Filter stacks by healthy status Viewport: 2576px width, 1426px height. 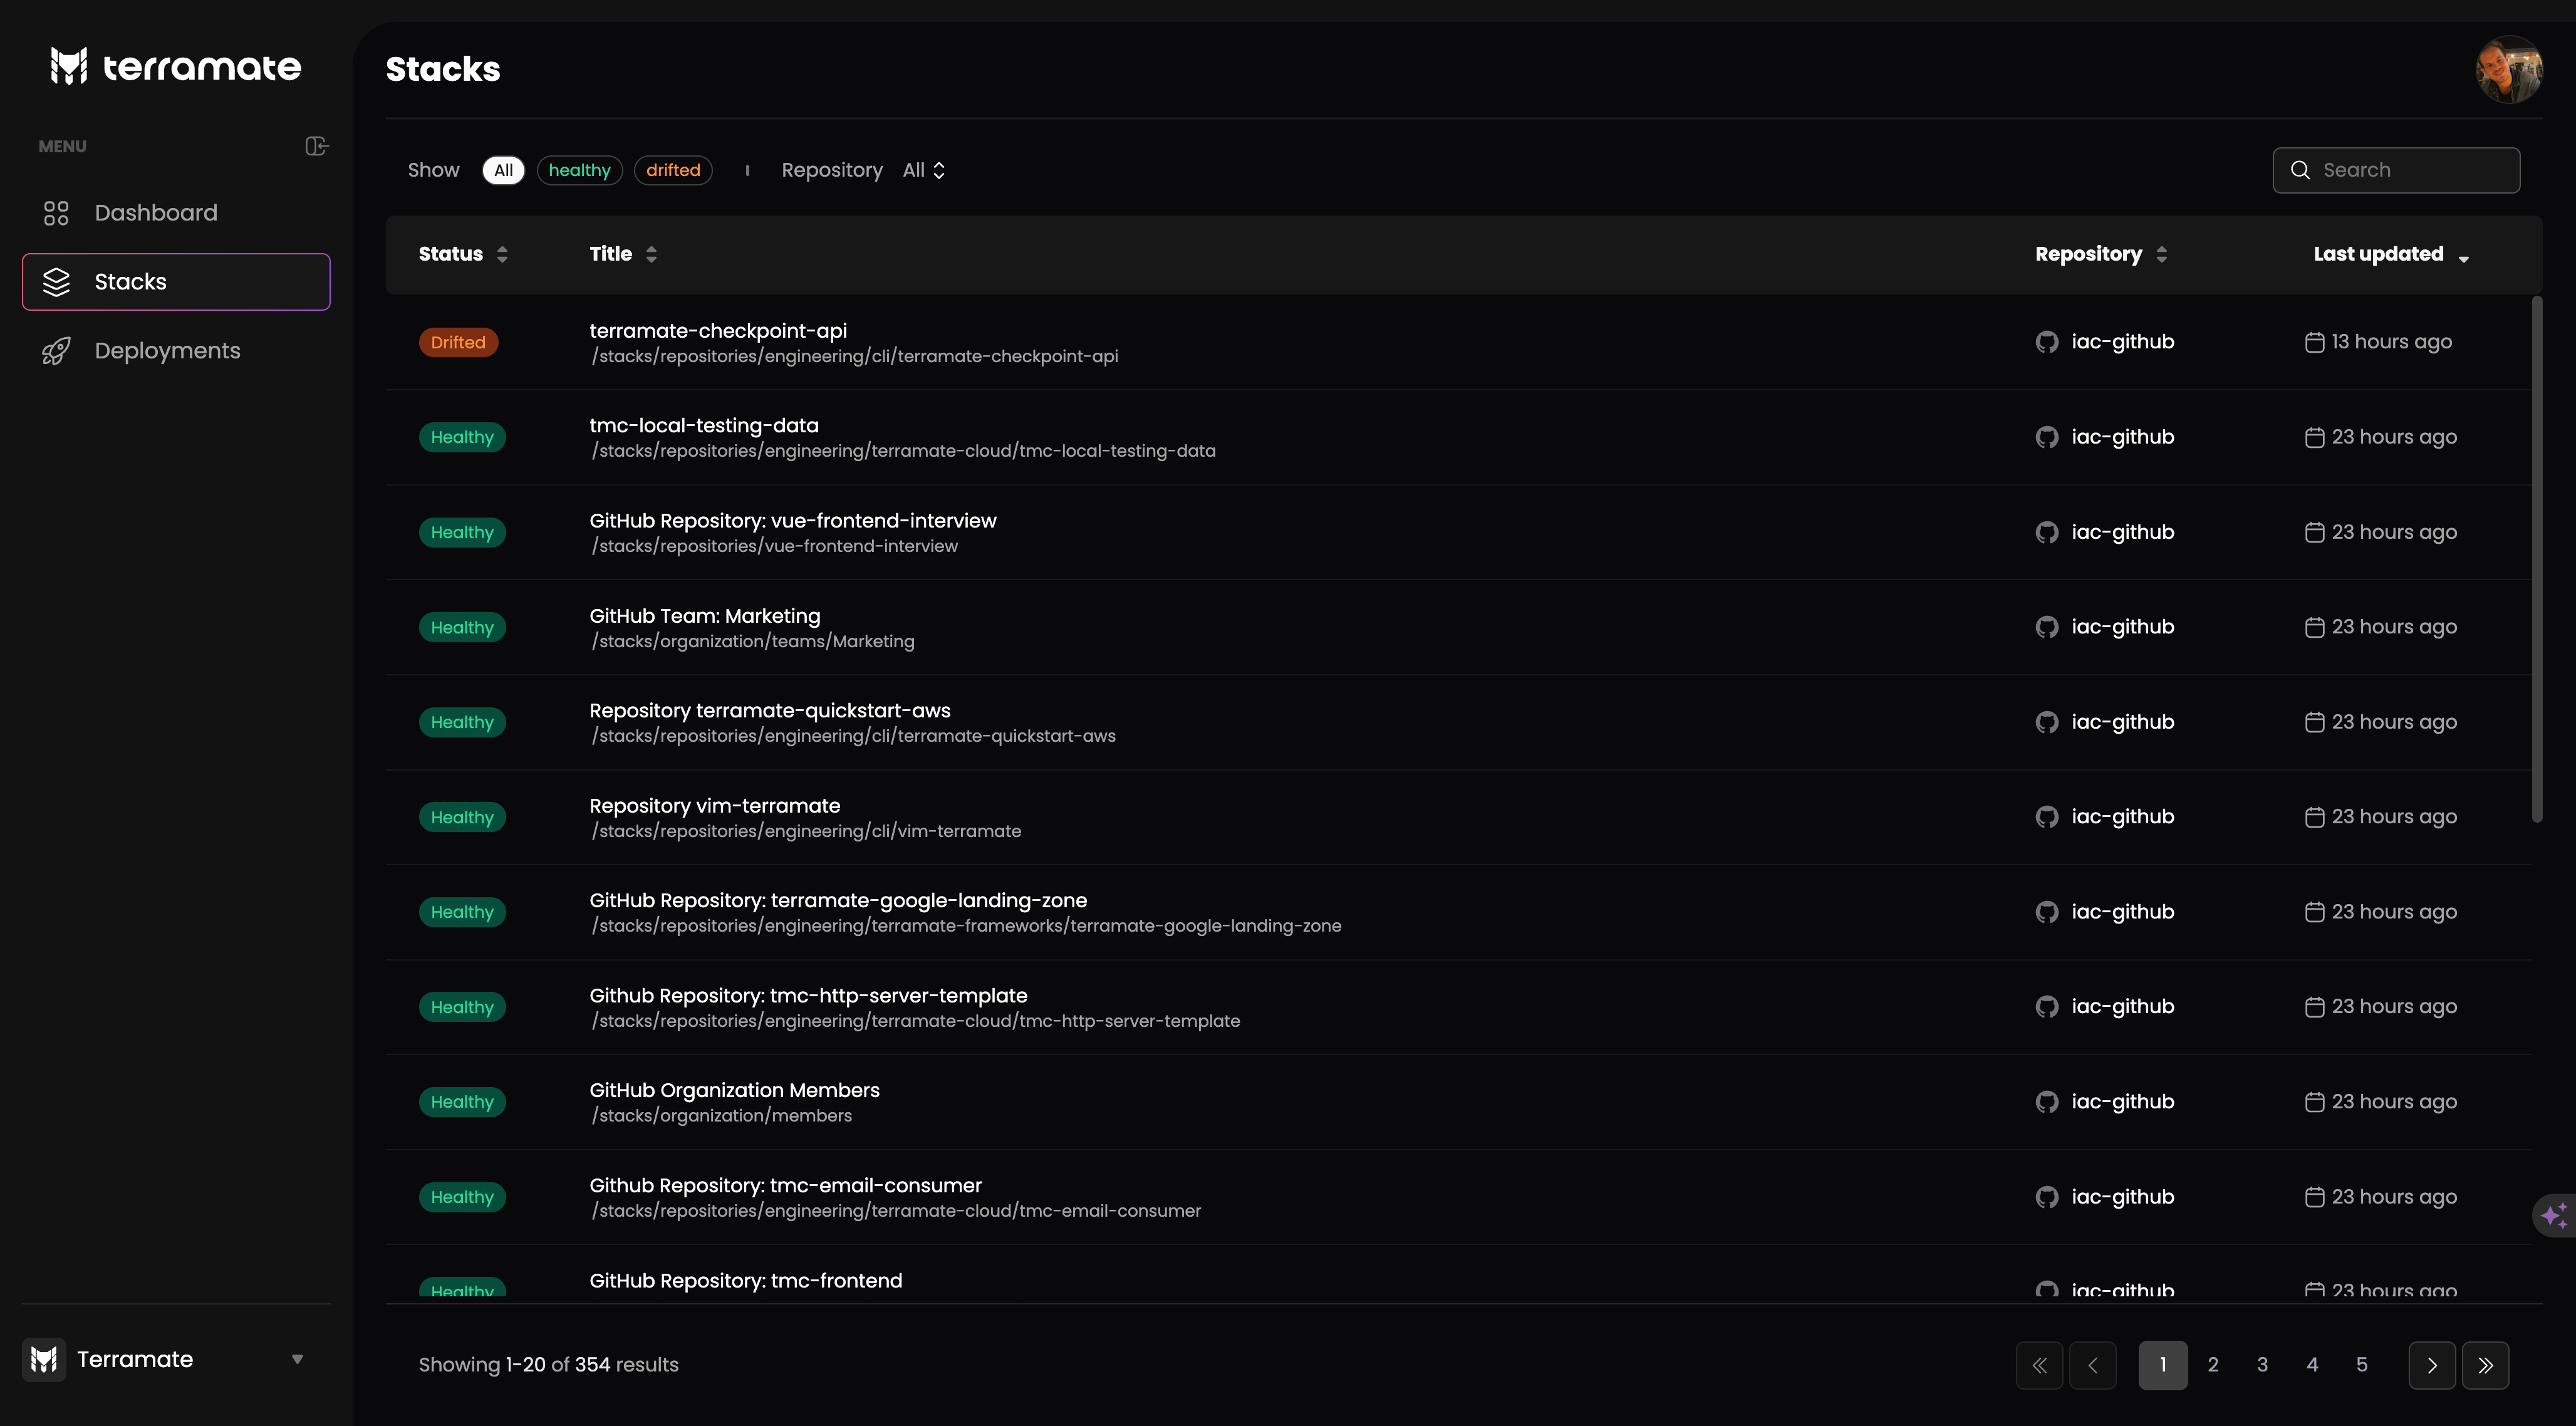pyautogui.click(x=579, y=170)
